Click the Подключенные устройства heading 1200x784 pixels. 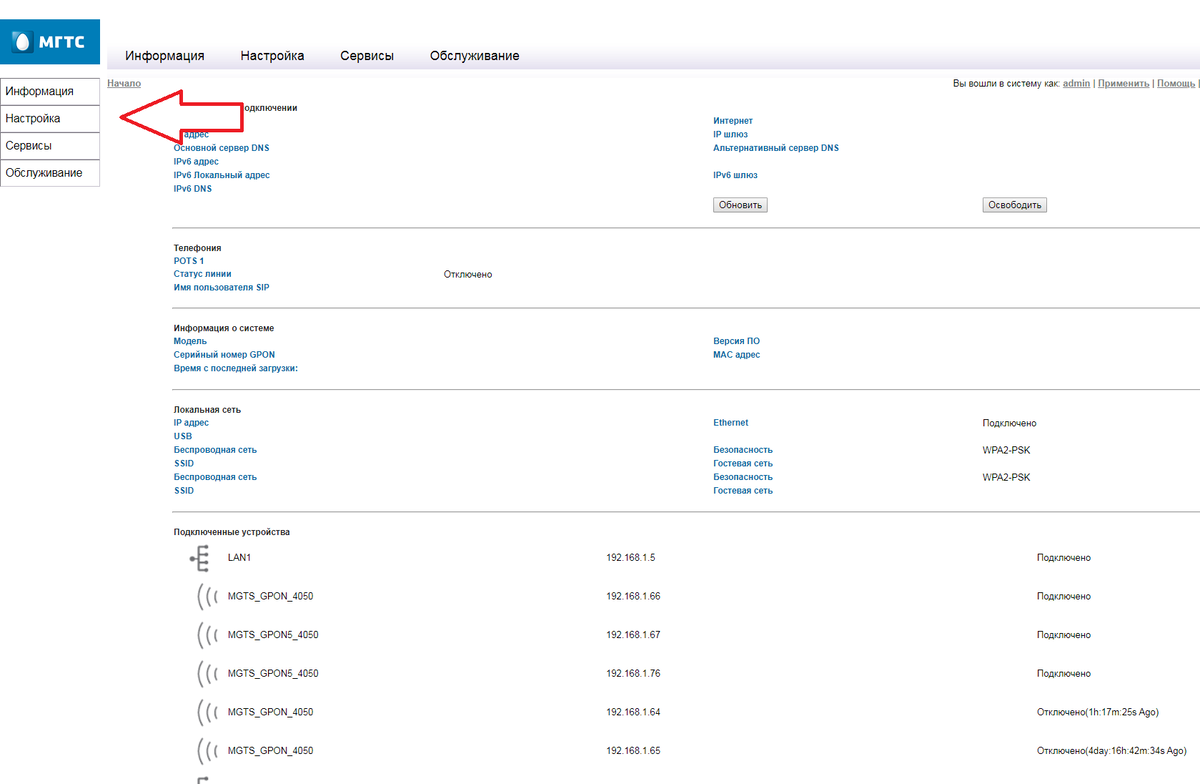coord(232,532)
